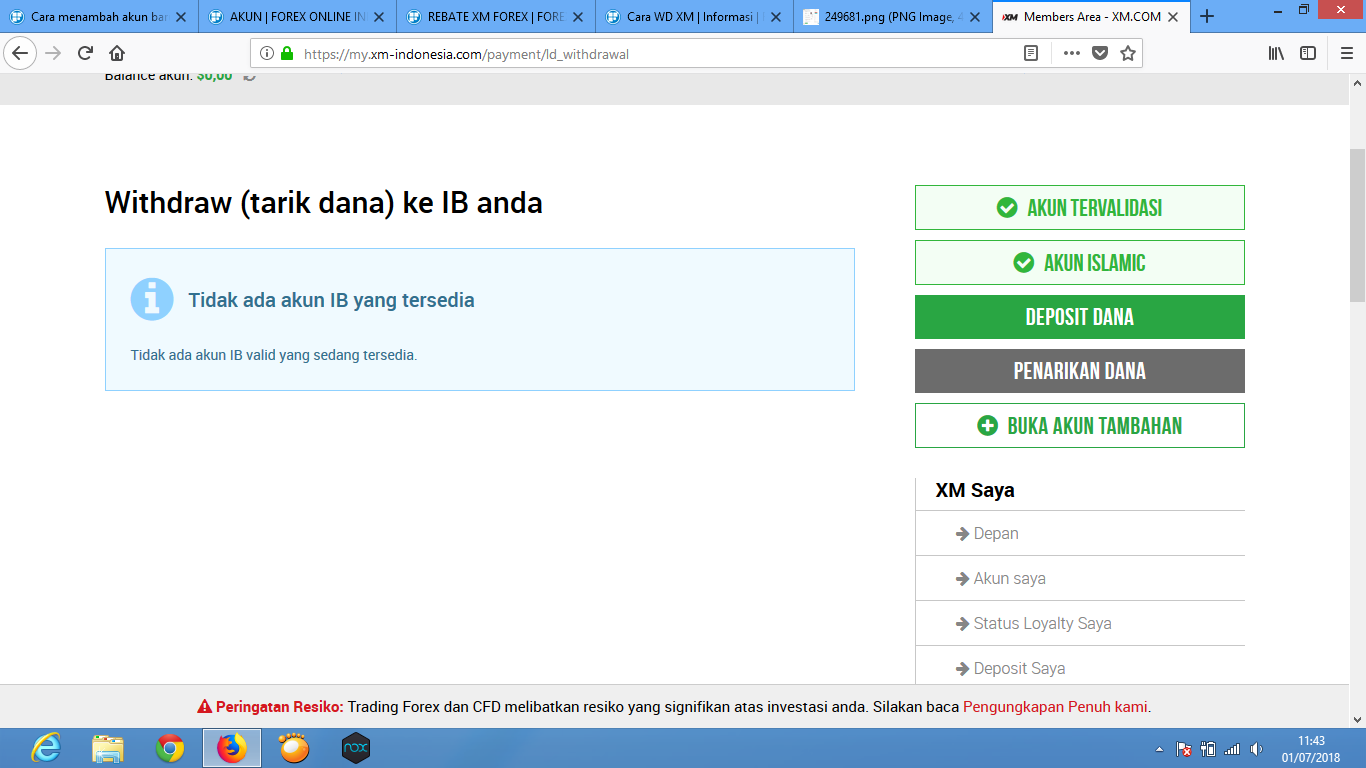Image resolution: width=1366 pixels, height=768 pixels.
Task: Open the Library bookmarks icon
Action: (x=1276, y=54)
